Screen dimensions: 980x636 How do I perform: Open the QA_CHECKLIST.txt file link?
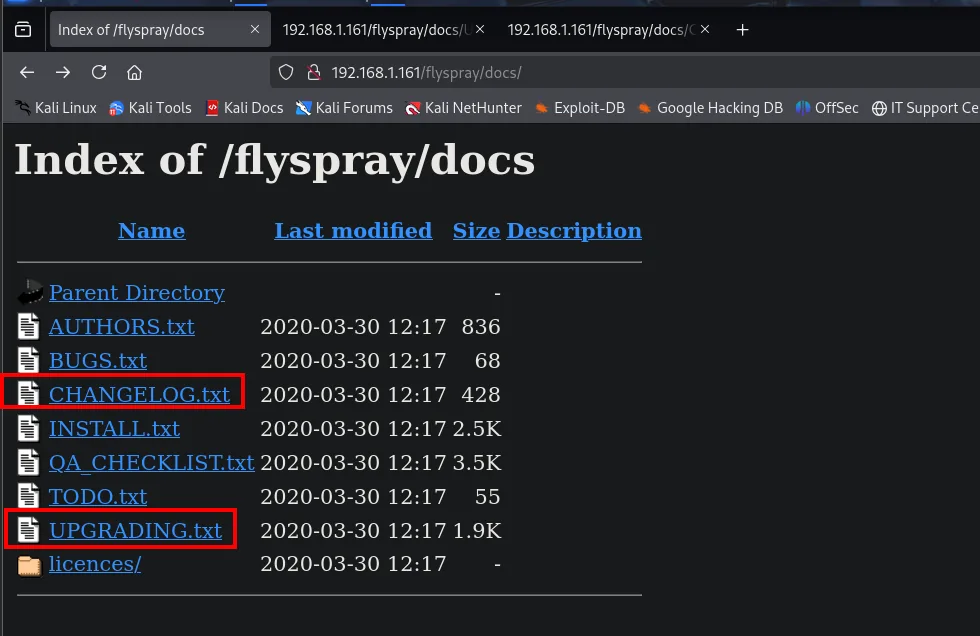[x=152, y=462]
